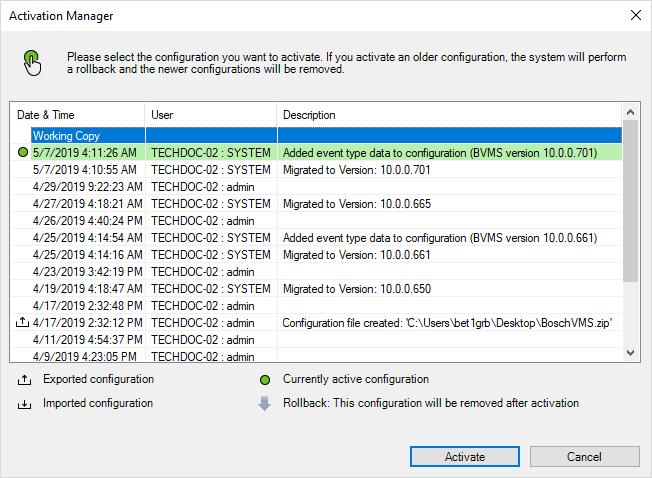
Task: Click description mentioning BVMS version 10.0.0.661
Action: click(x=440, y=238)
